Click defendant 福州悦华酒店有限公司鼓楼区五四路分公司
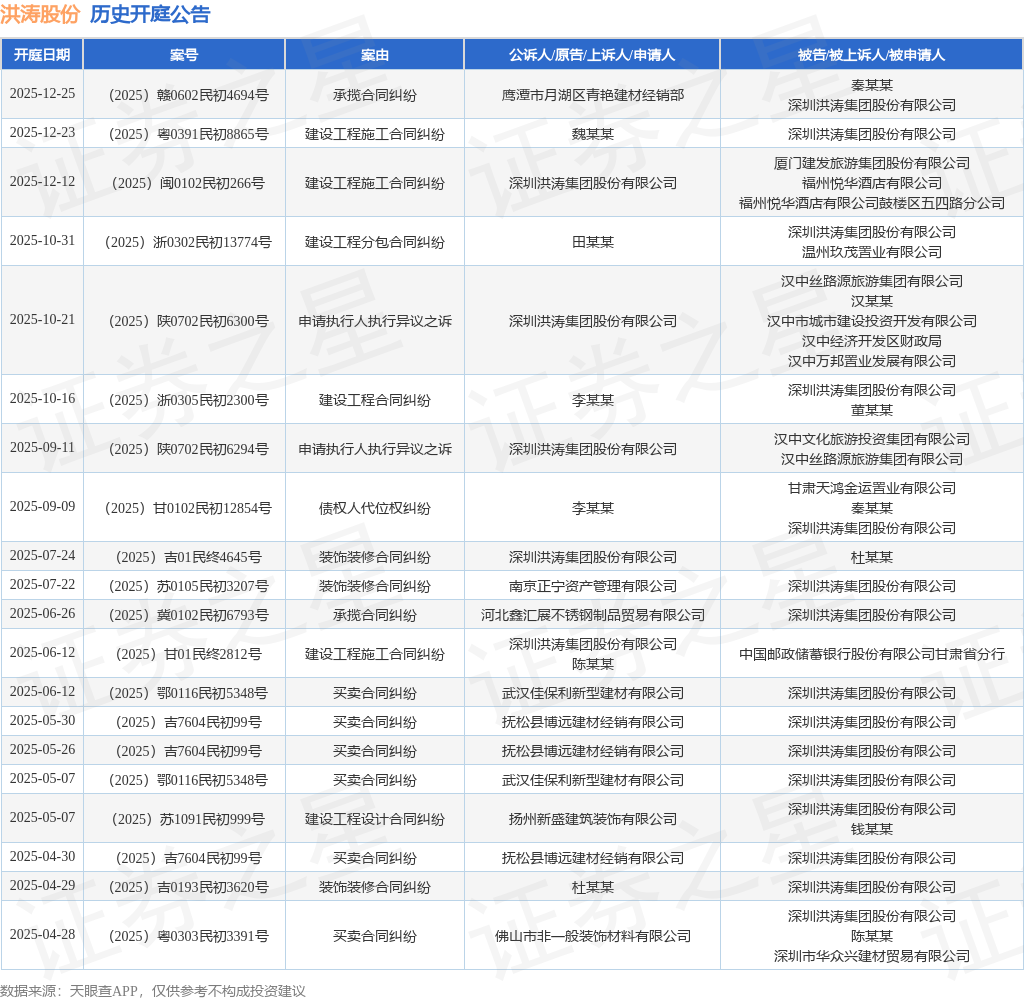Screen dimensions: 1024x1000 872,203
